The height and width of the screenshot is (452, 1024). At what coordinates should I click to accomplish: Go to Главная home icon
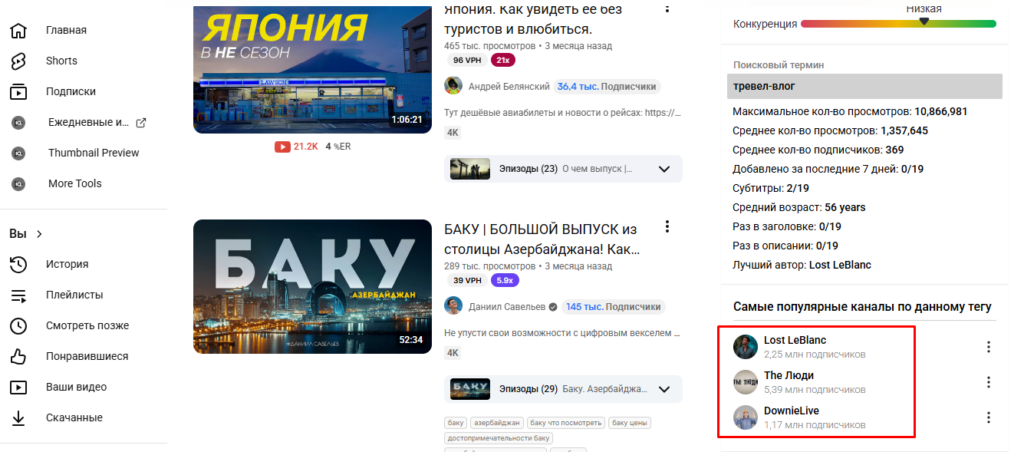(x=19, y=30)
